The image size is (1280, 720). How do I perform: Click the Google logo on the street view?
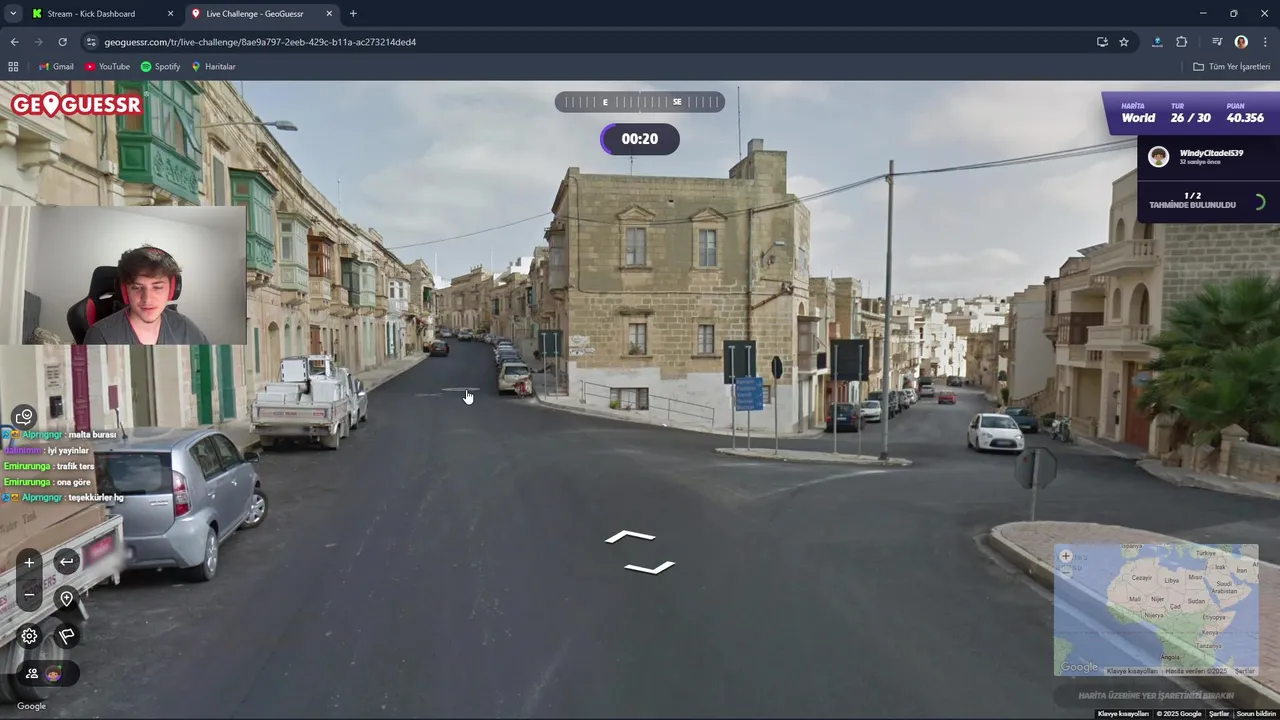click(x=31, y=706)
